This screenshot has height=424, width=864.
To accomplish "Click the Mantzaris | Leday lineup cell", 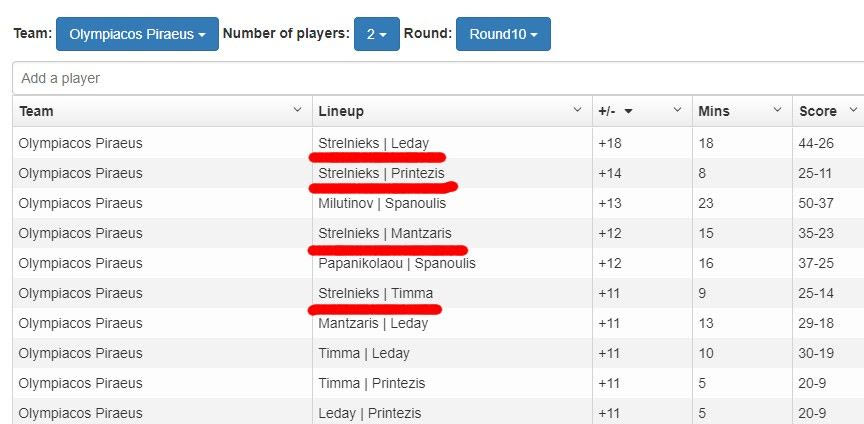I will click(373, 324).
